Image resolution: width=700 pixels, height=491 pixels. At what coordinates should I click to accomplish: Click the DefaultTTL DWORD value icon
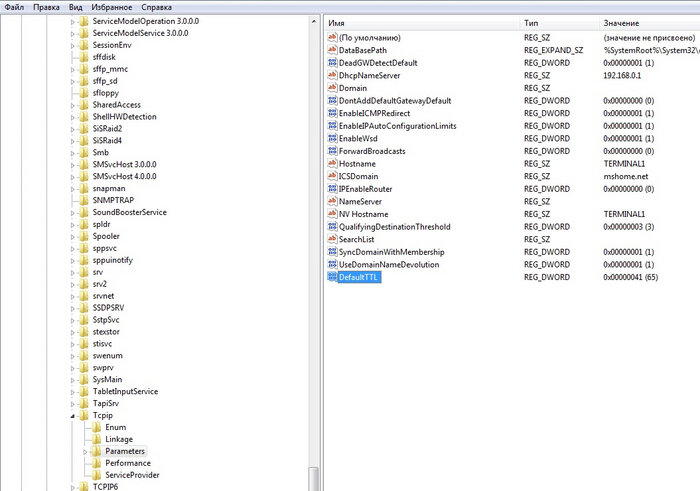(332, 277)
